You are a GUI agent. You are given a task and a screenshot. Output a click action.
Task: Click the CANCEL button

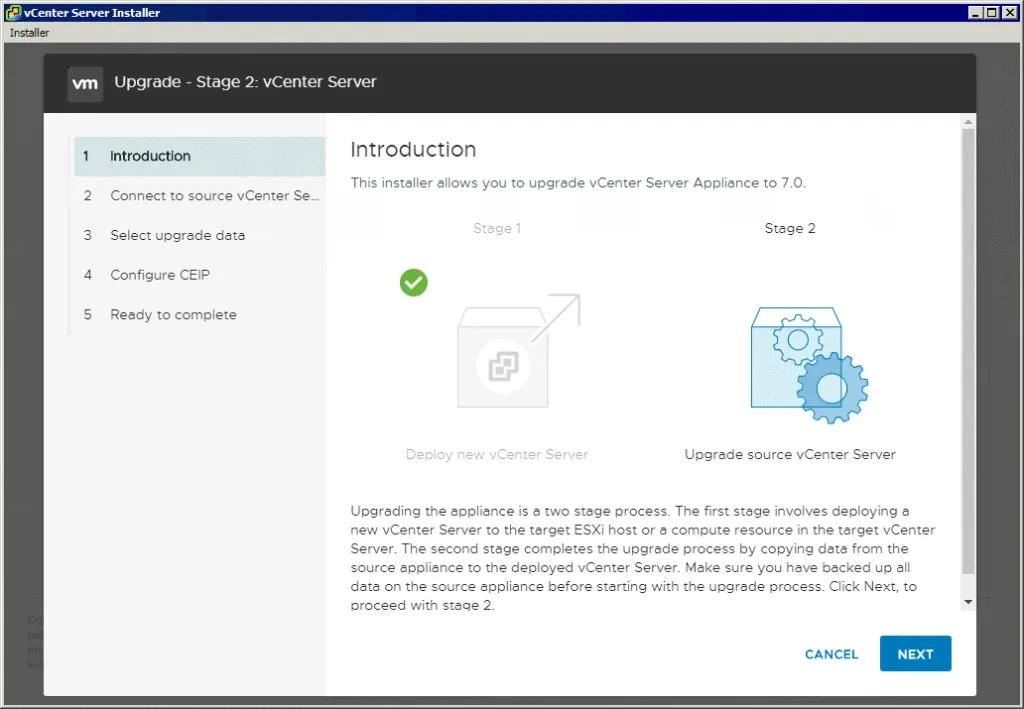[x=831, y=653]
